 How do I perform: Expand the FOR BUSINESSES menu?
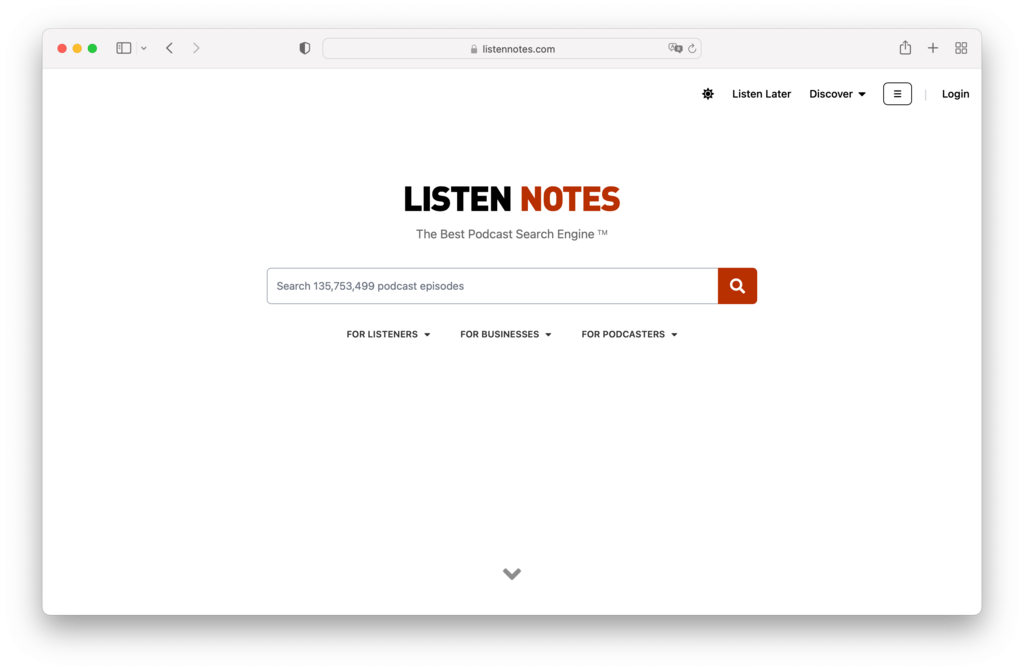point(506,334)
